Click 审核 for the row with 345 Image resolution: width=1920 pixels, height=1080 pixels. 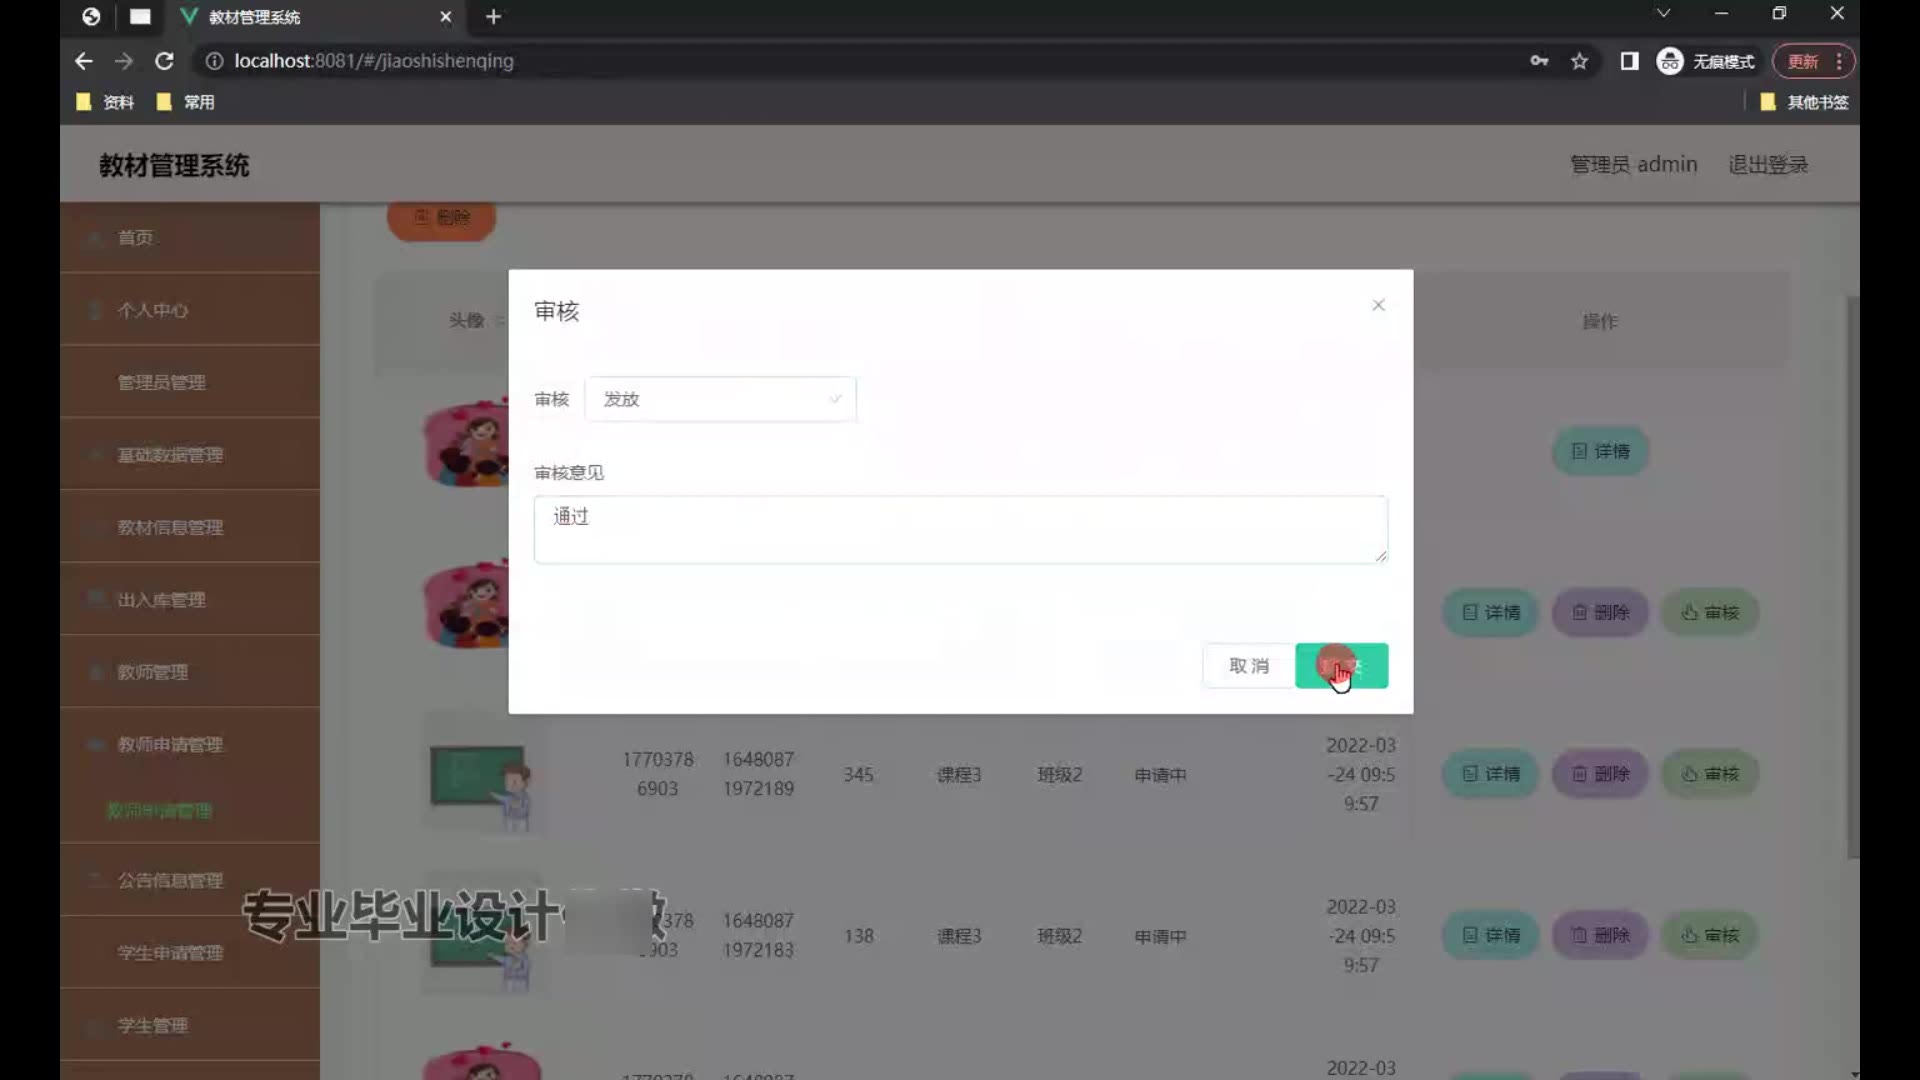click(x=1710, y=774)
